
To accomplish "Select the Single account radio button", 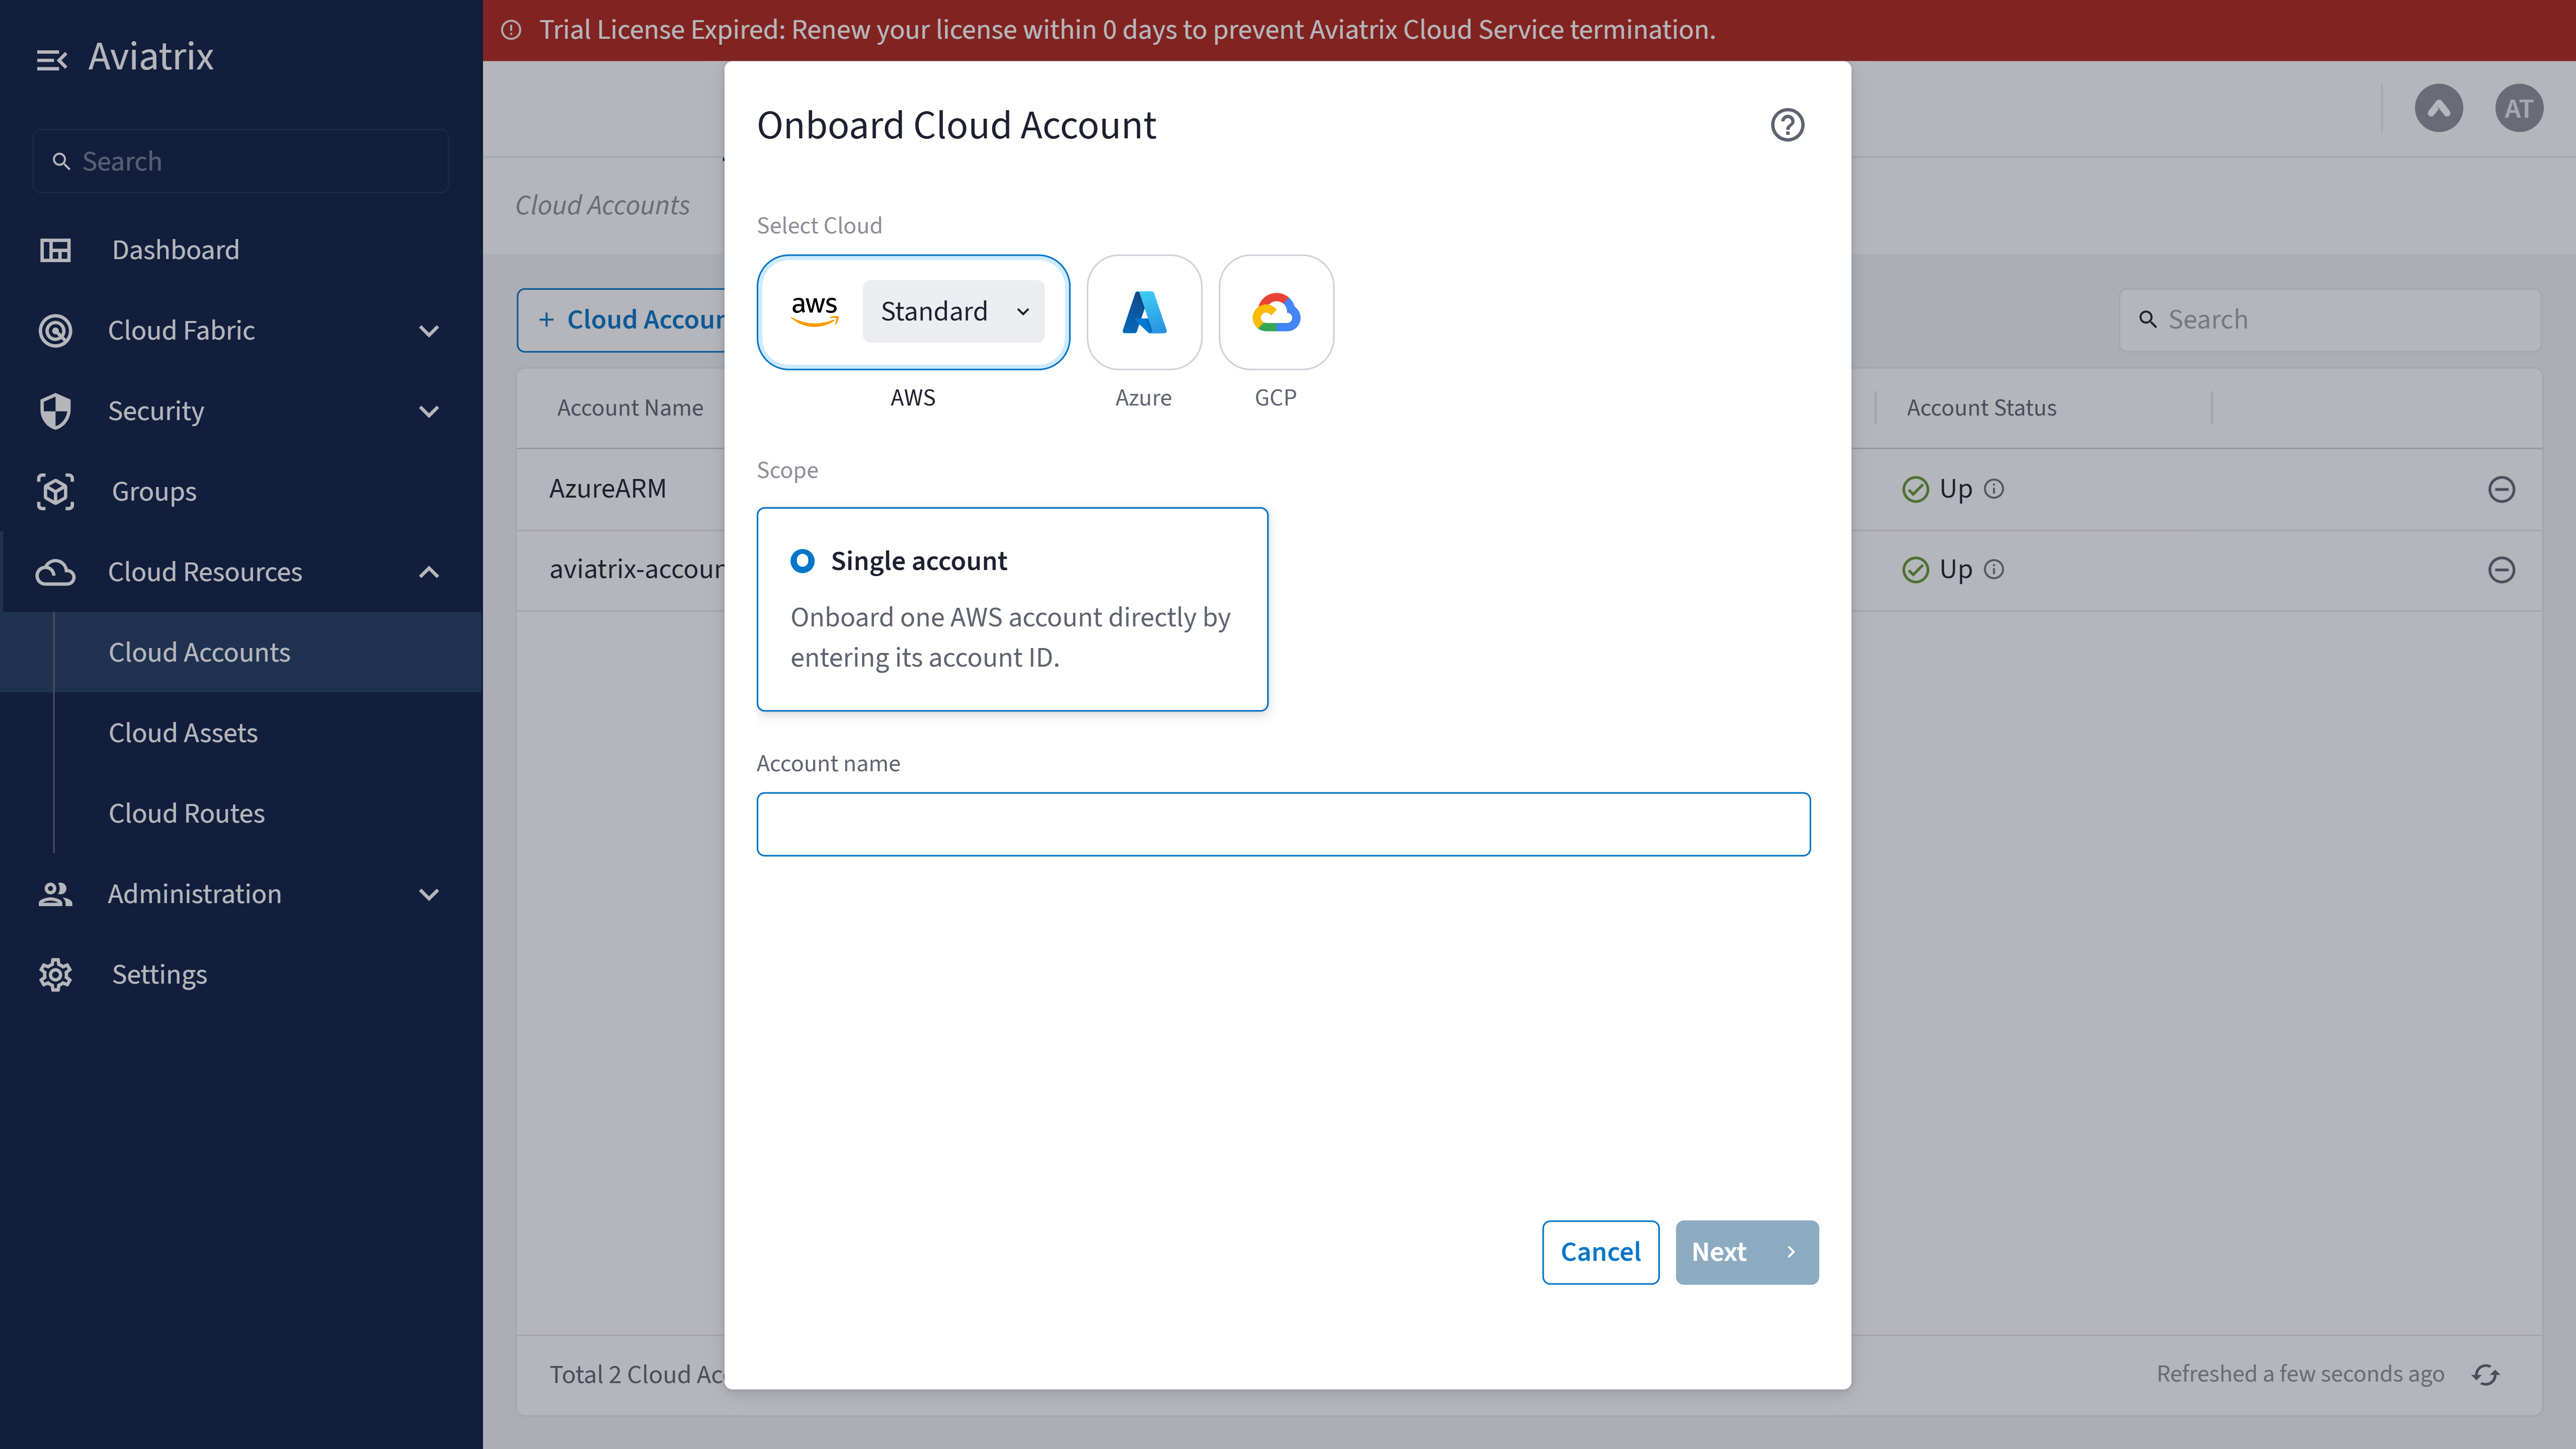I will [802, 561].
